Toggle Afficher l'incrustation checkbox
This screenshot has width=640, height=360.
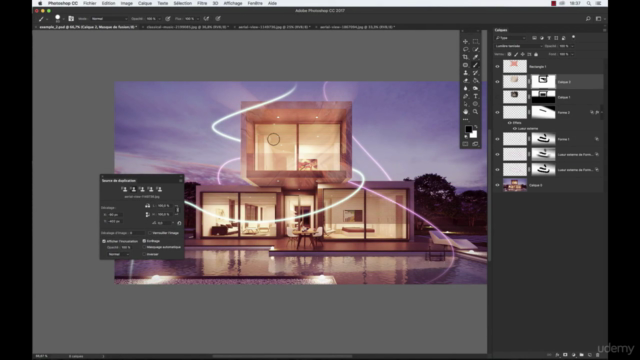click(104, 241)
